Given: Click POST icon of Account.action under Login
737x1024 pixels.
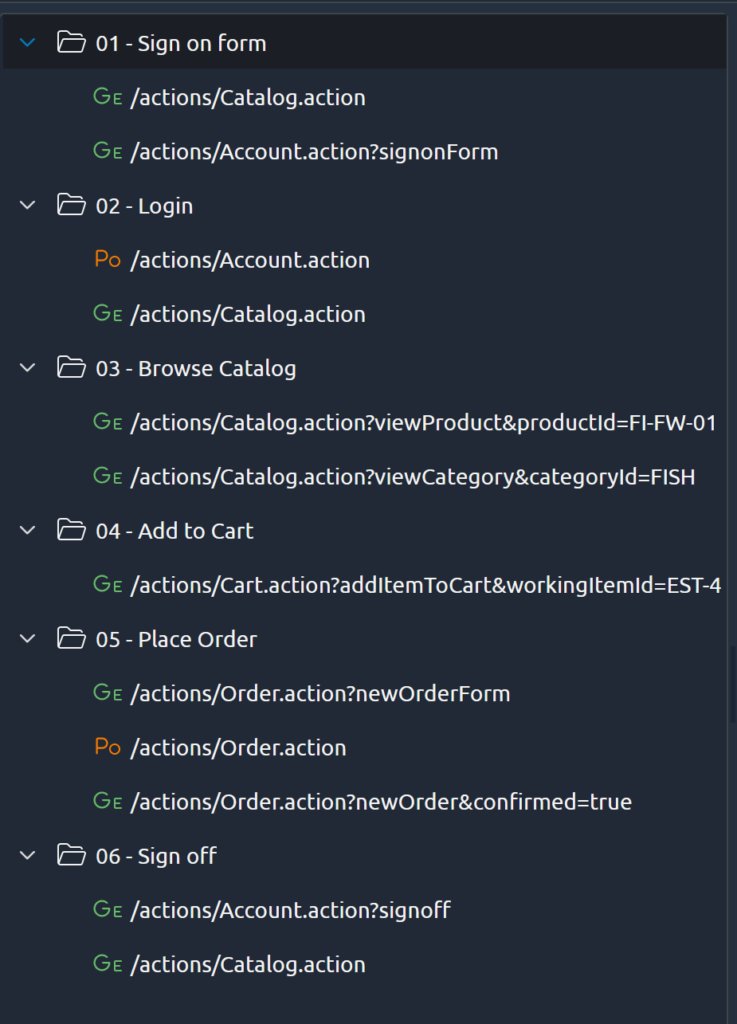Looking at the screenshot, I should tap(108, 260).
